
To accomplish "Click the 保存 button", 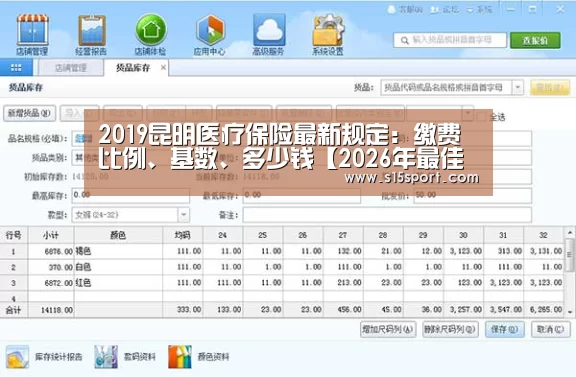I will [x=505, y=329].
